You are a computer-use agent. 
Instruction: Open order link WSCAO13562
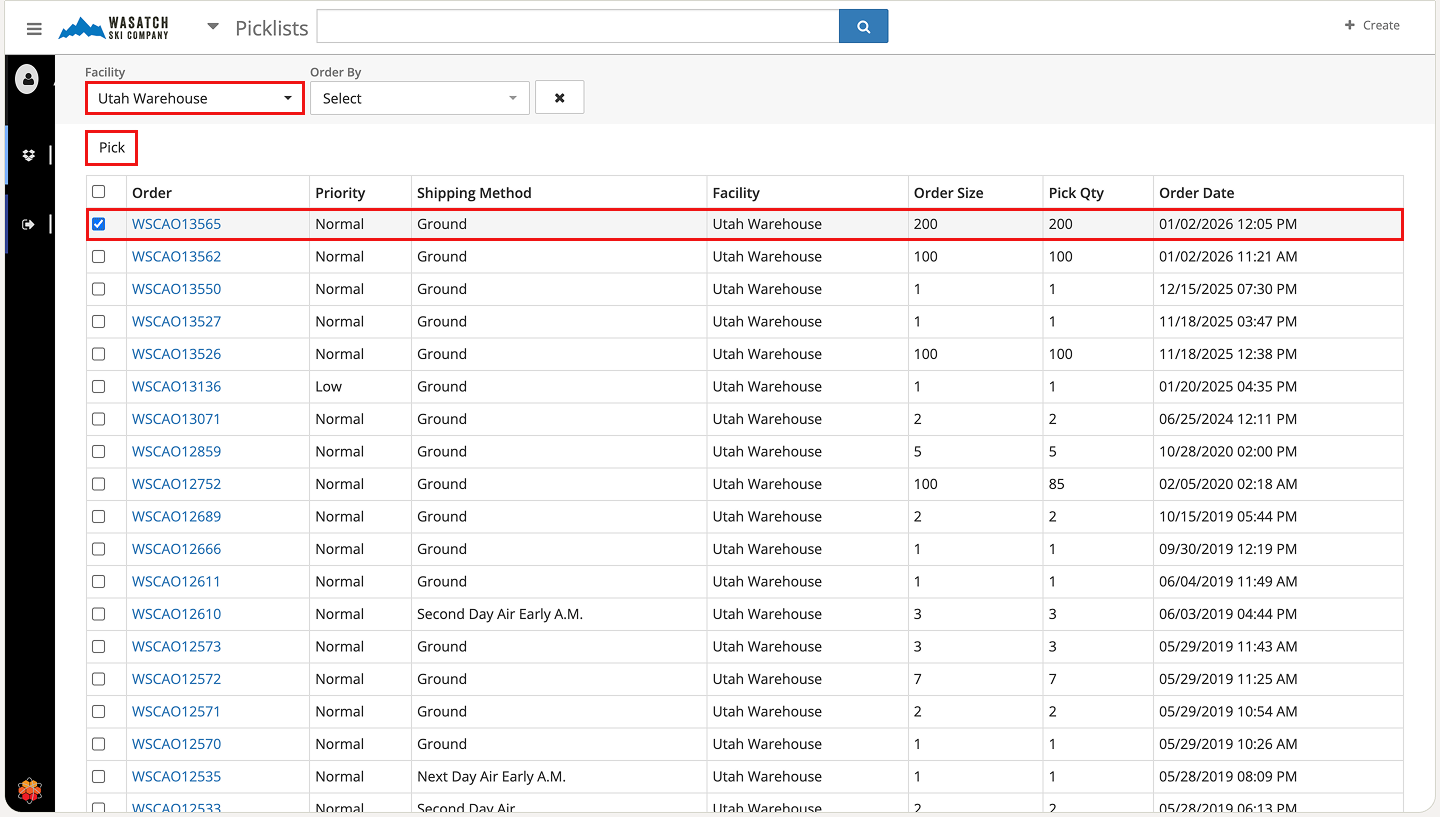(176, 257)
